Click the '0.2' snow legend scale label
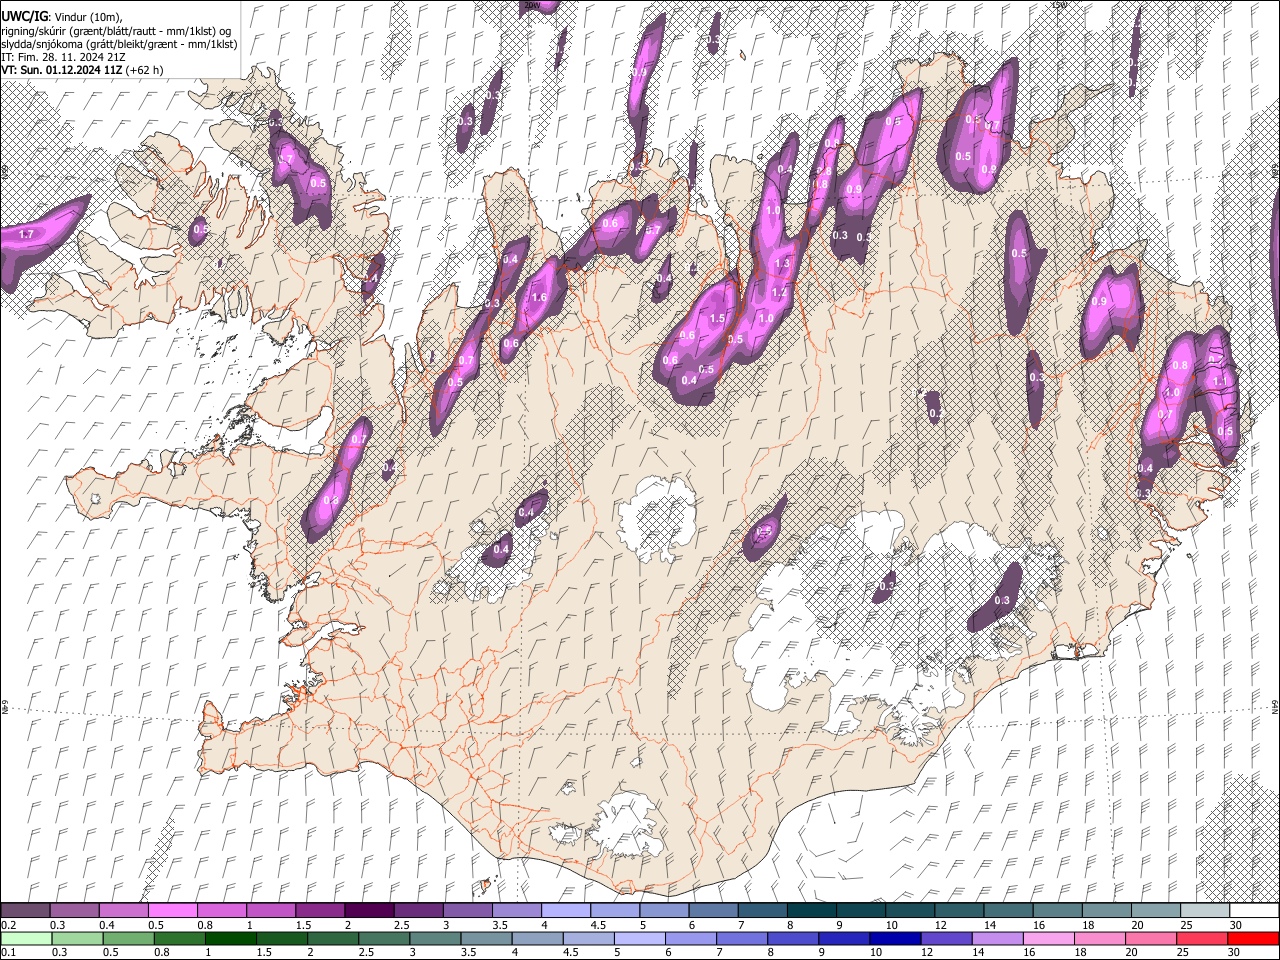 (8, 925)
